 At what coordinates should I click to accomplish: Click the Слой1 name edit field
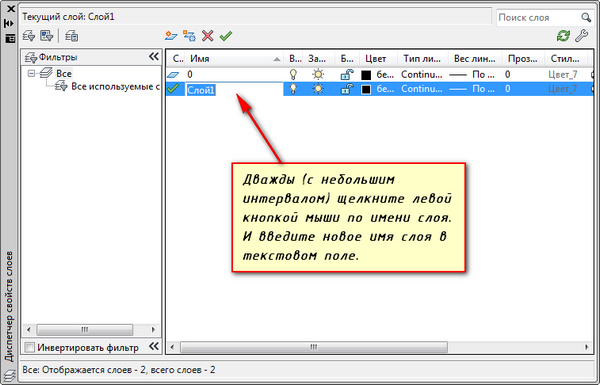[234, 90]
